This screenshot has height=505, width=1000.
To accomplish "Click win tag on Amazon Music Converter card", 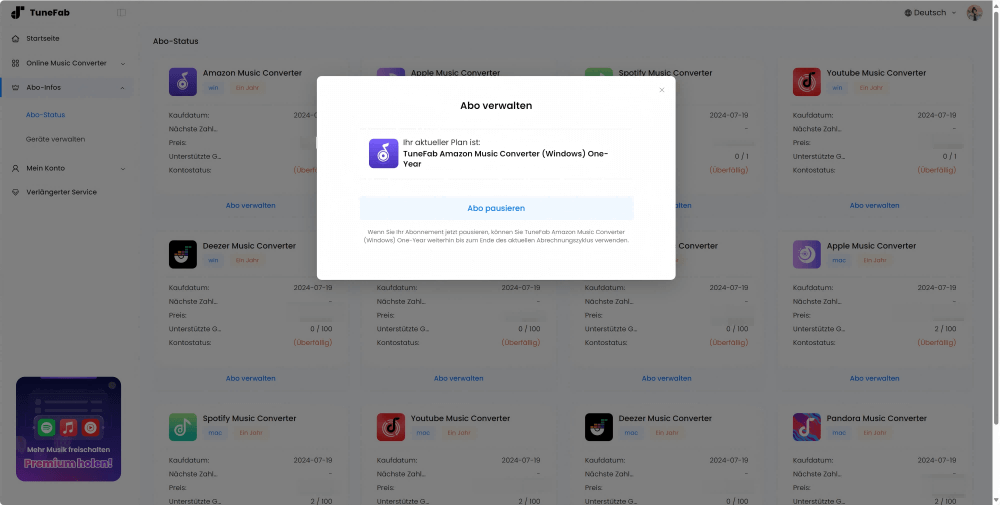I will (x=213, y=87).
